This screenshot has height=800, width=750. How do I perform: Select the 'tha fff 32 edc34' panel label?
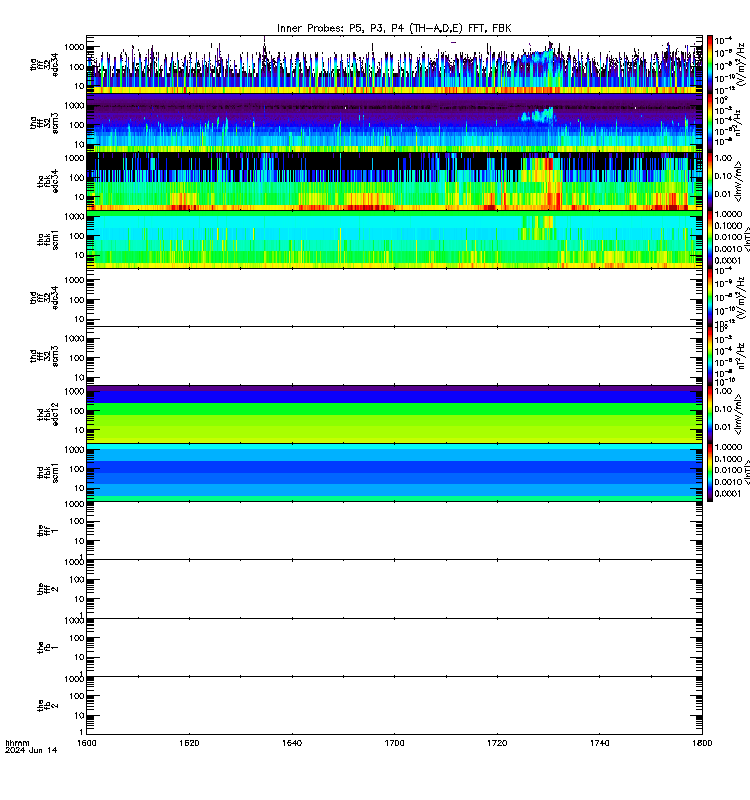44,64
